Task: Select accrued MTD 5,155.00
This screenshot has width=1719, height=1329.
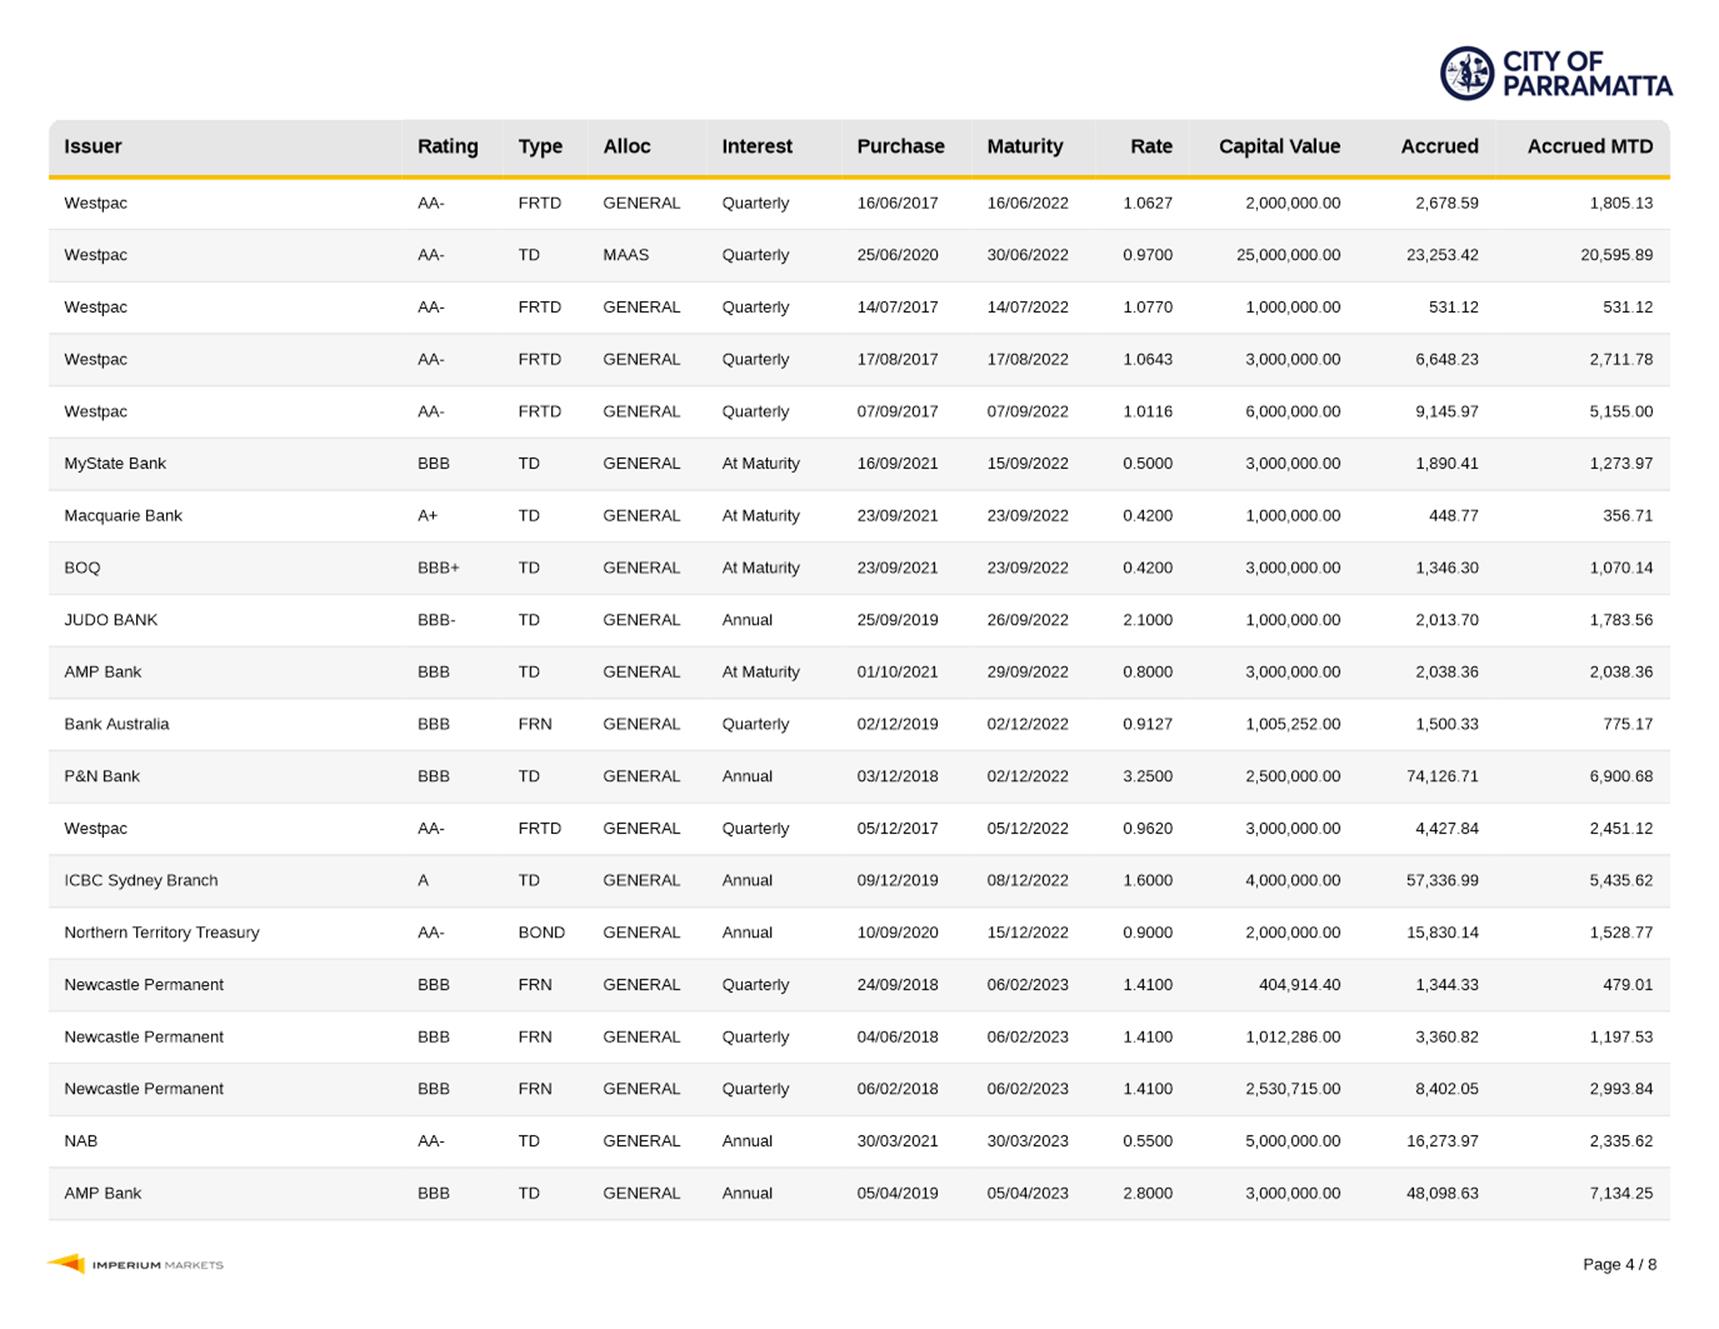Action: pyautogui.click(x=1621, y=411)
